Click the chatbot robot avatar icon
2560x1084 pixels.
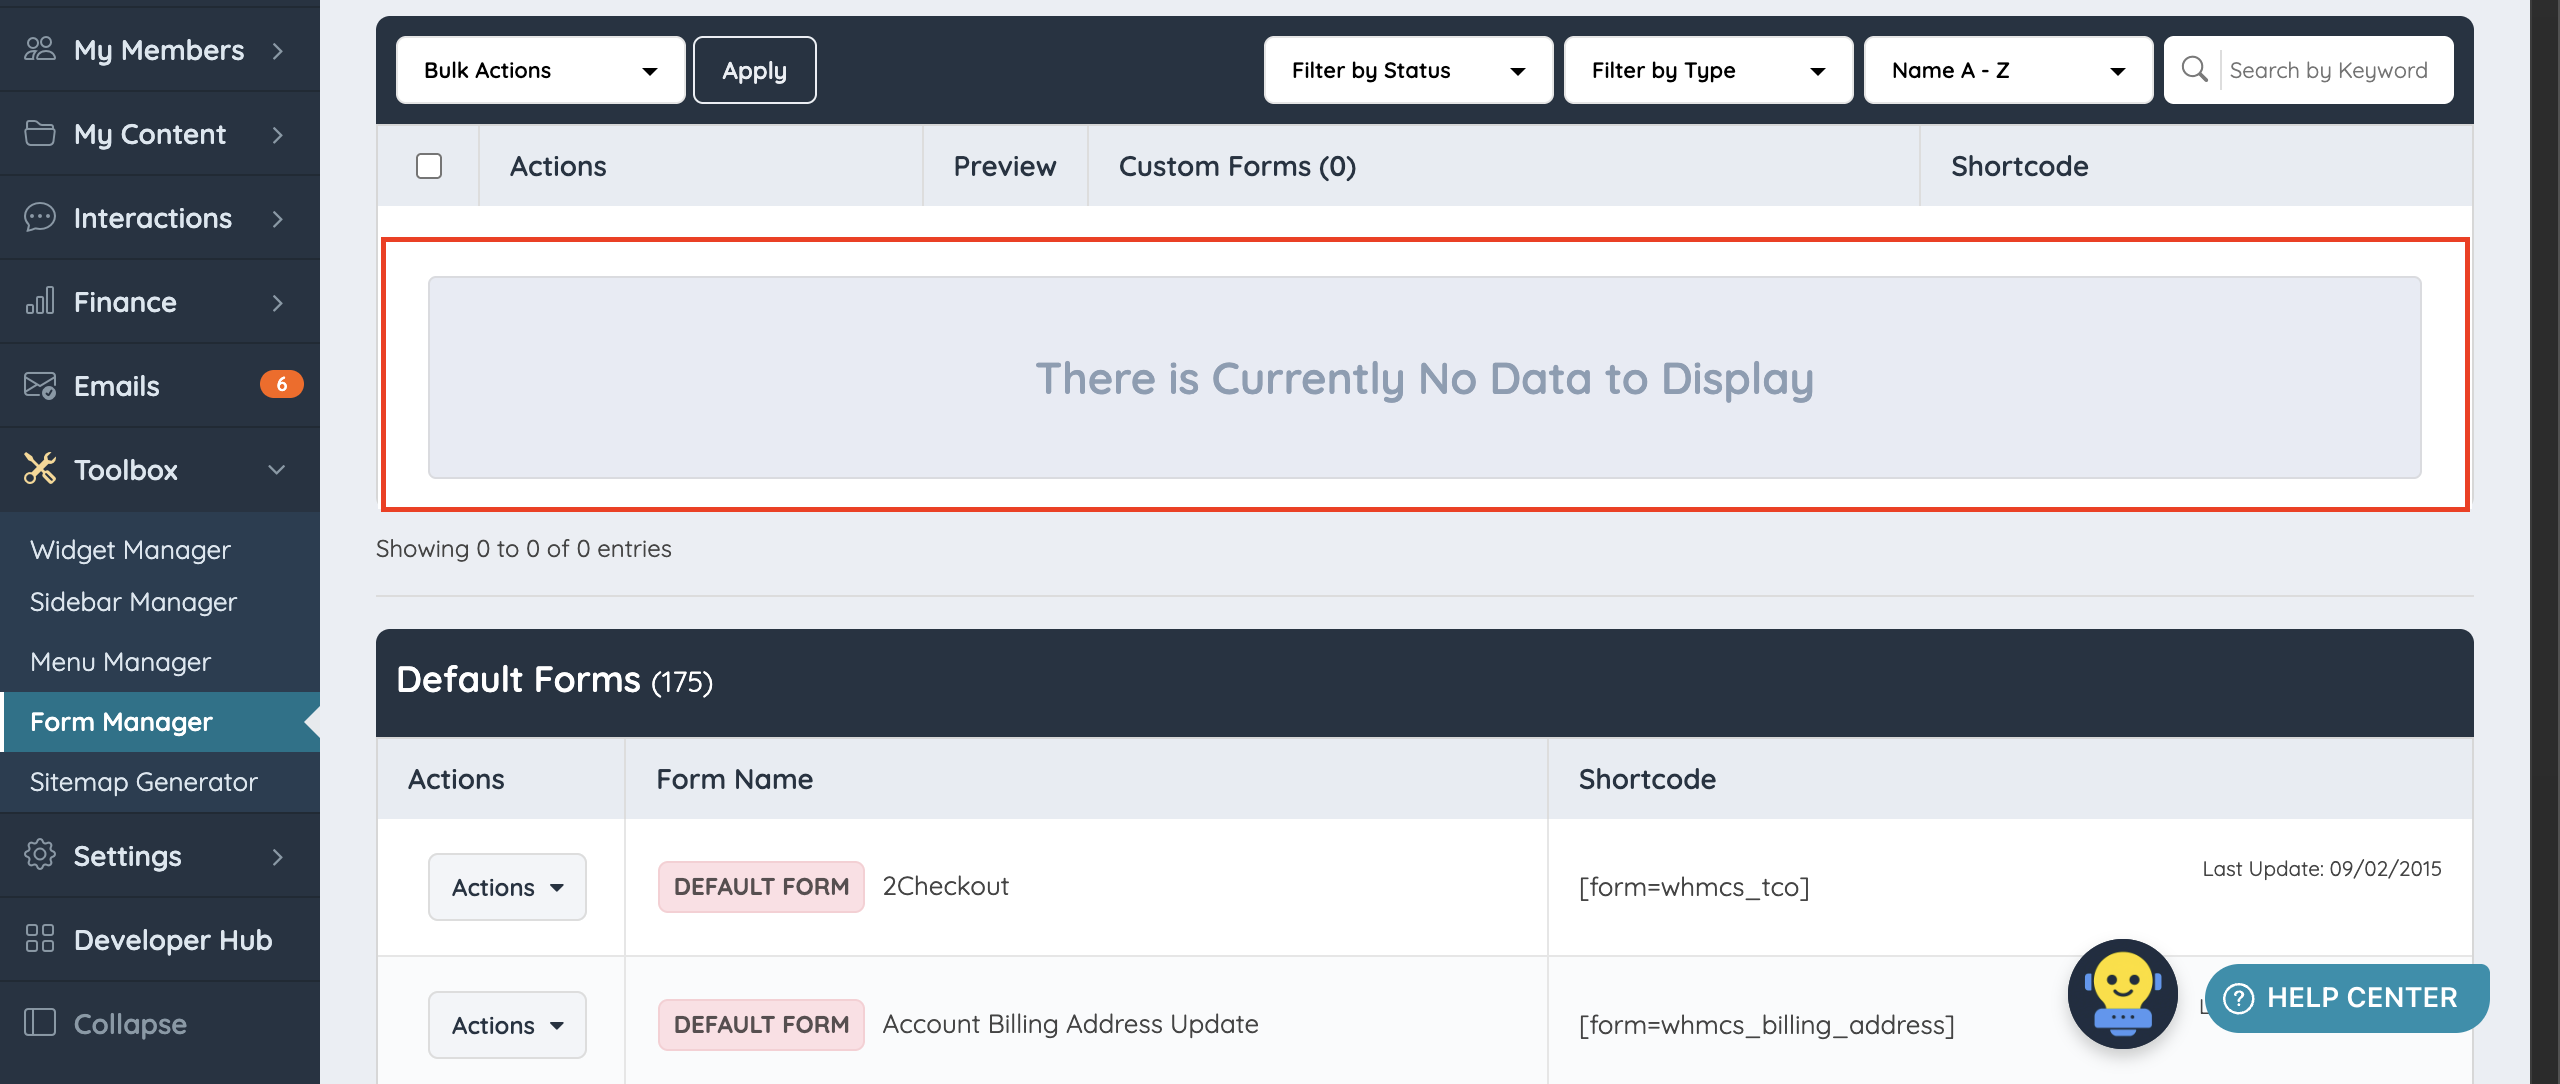tap(2122, 993)
